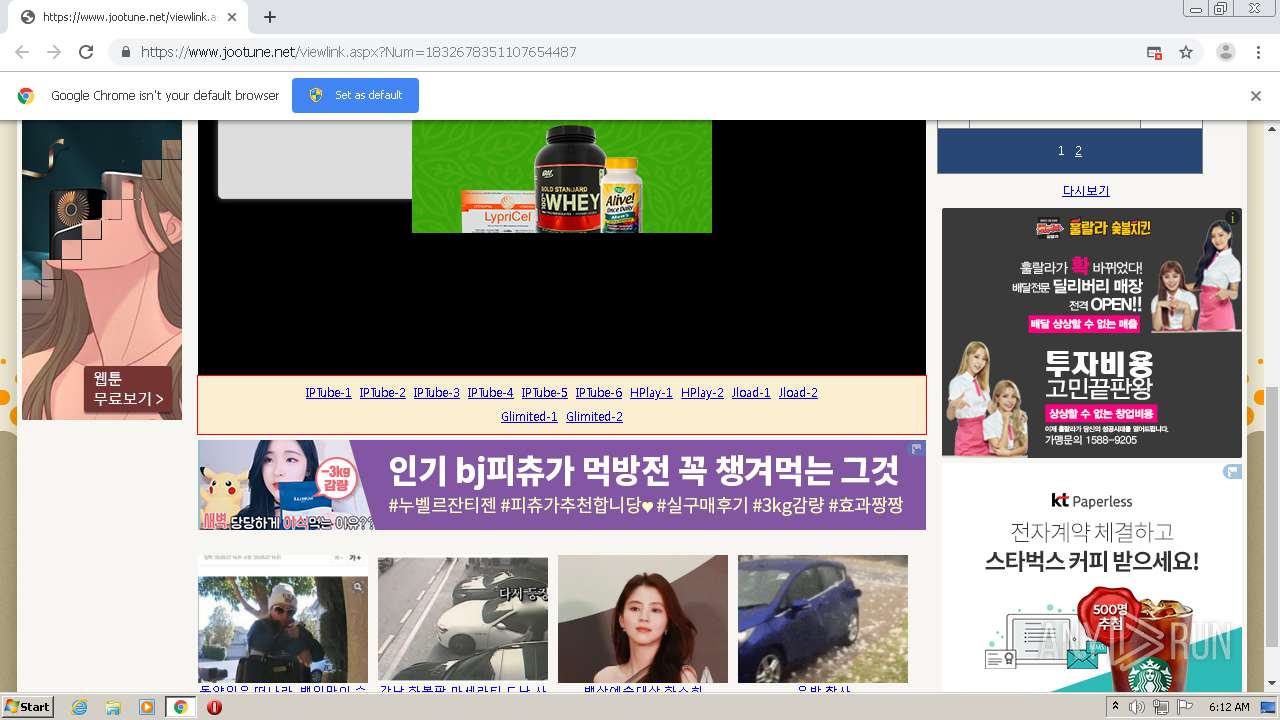Open Chrome three-dot menu
Viewport: 1280px width, 720px height.
coord(1258,52)
